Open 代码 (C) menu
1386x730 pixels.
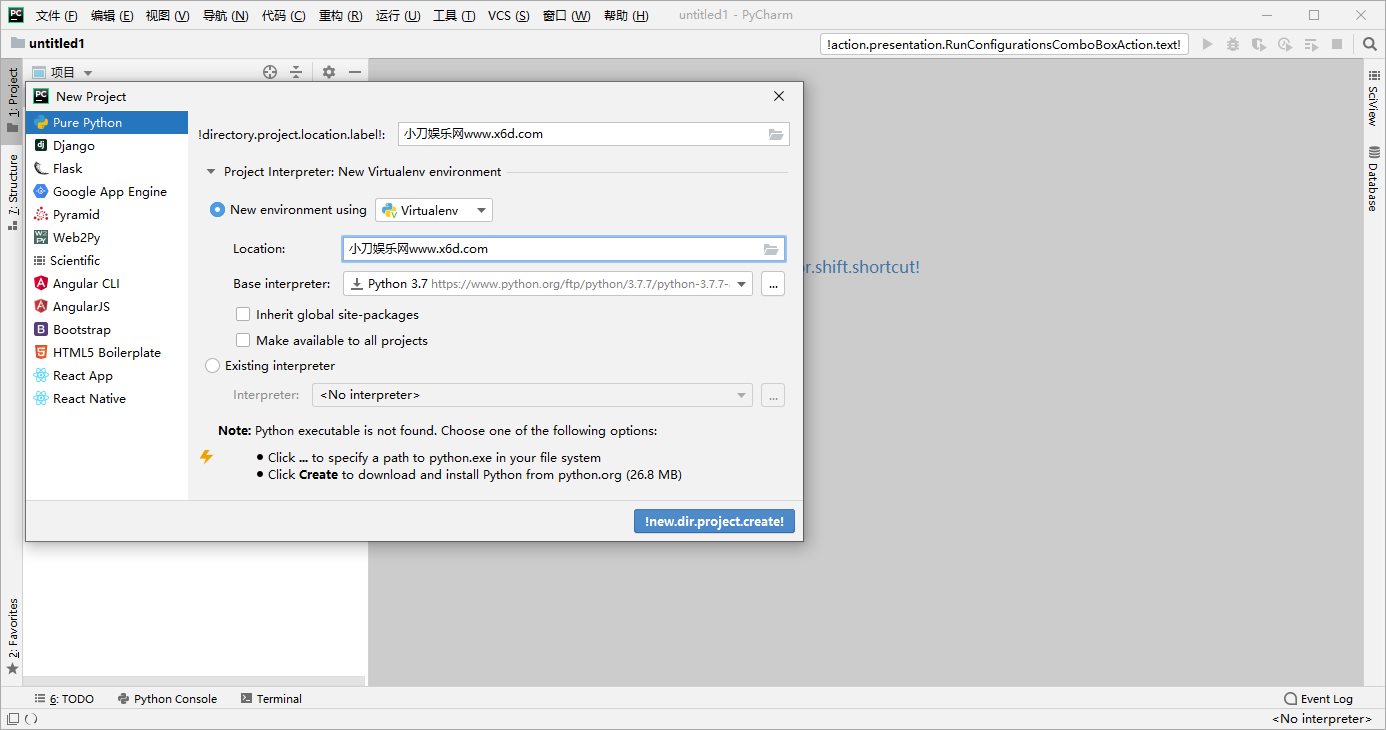tap(284, 16)
